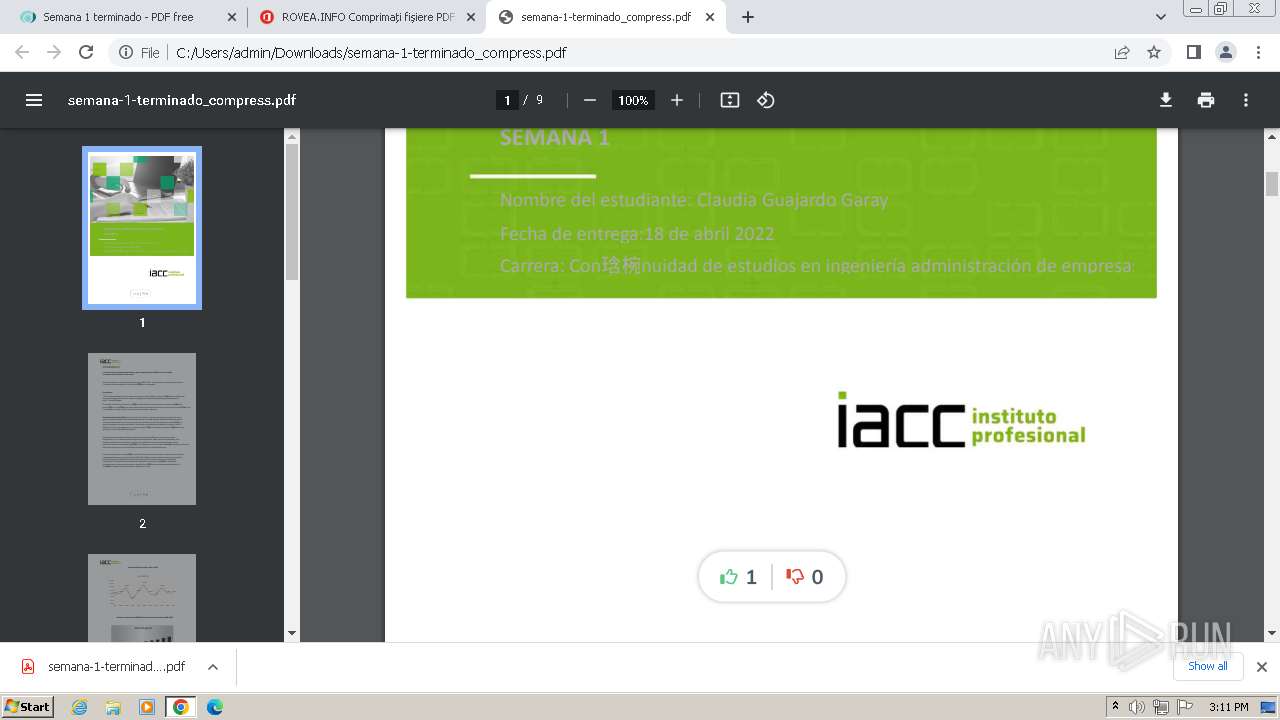Go back in browser history
The width and height of the screenshot is (1280, 720).
click(22, 52)
